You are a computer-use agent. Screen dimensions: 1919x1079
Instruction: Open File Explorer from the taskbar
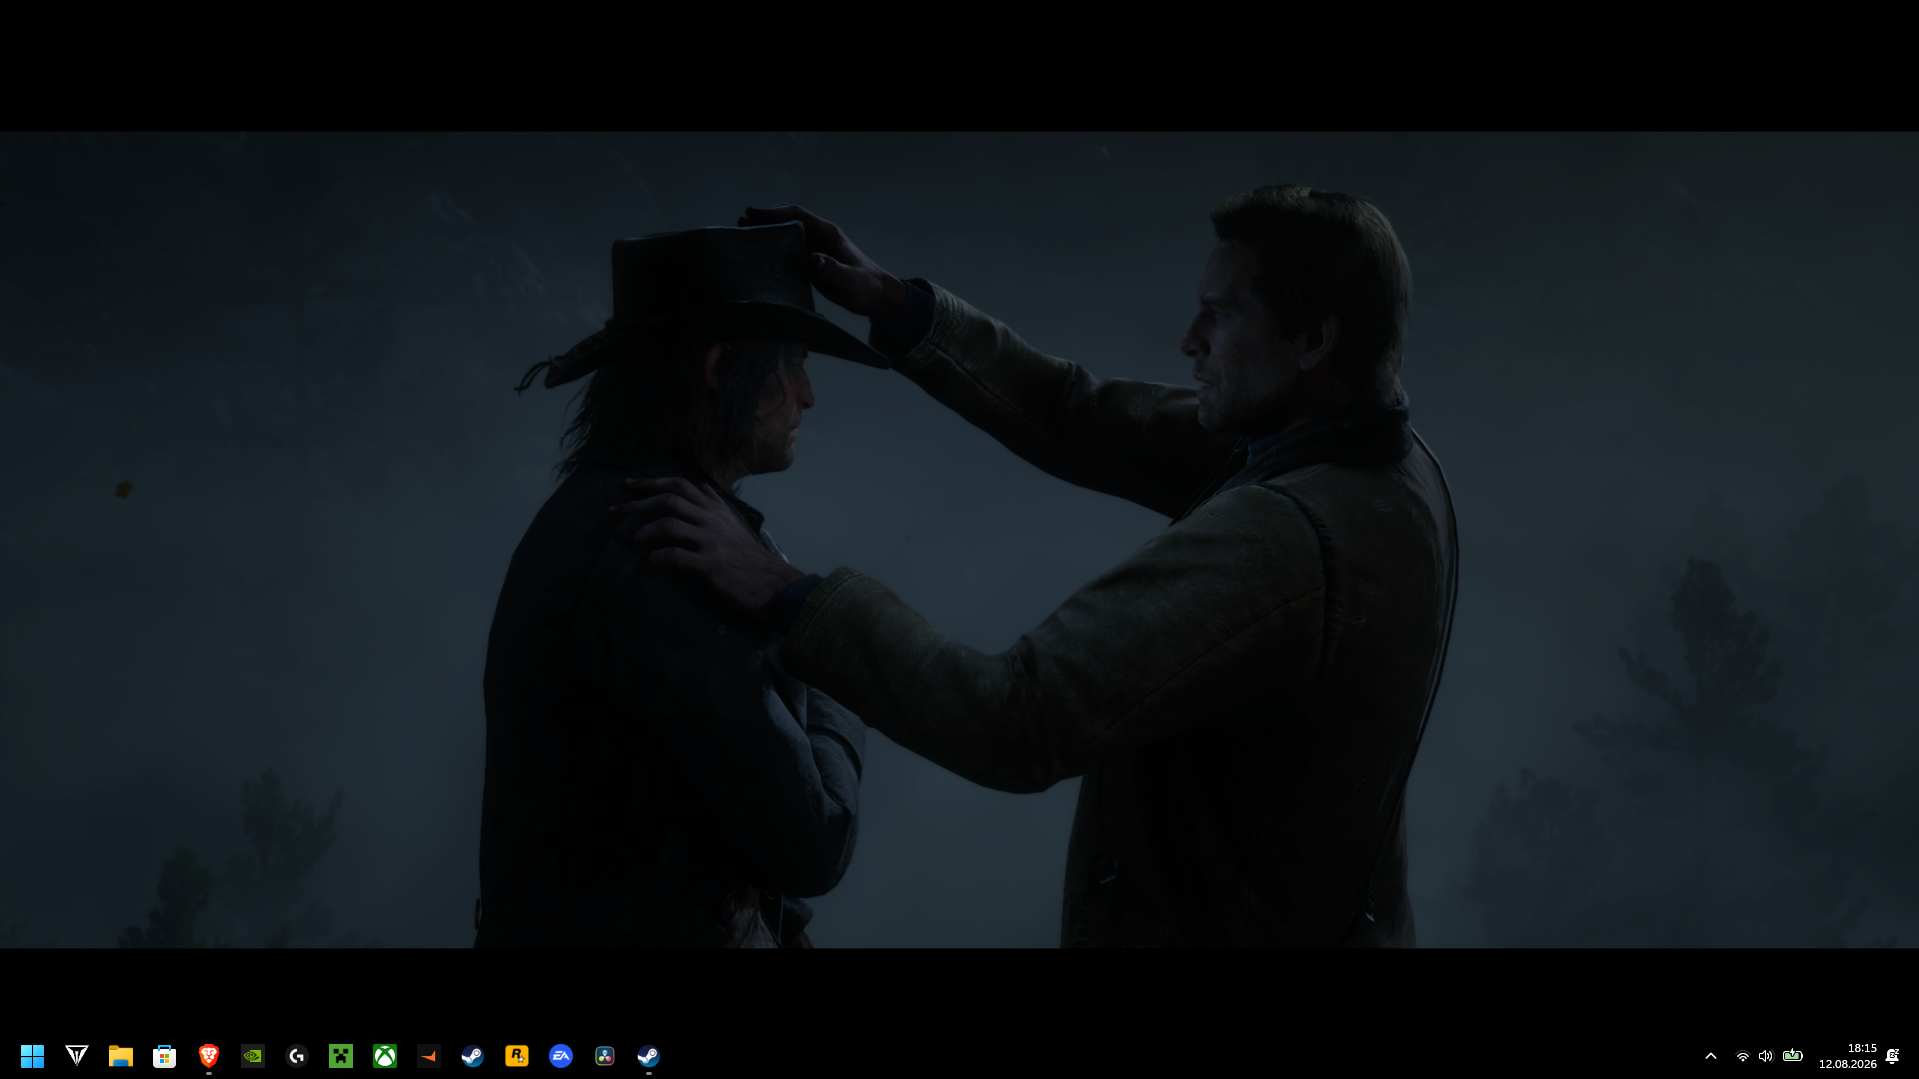121,1056
